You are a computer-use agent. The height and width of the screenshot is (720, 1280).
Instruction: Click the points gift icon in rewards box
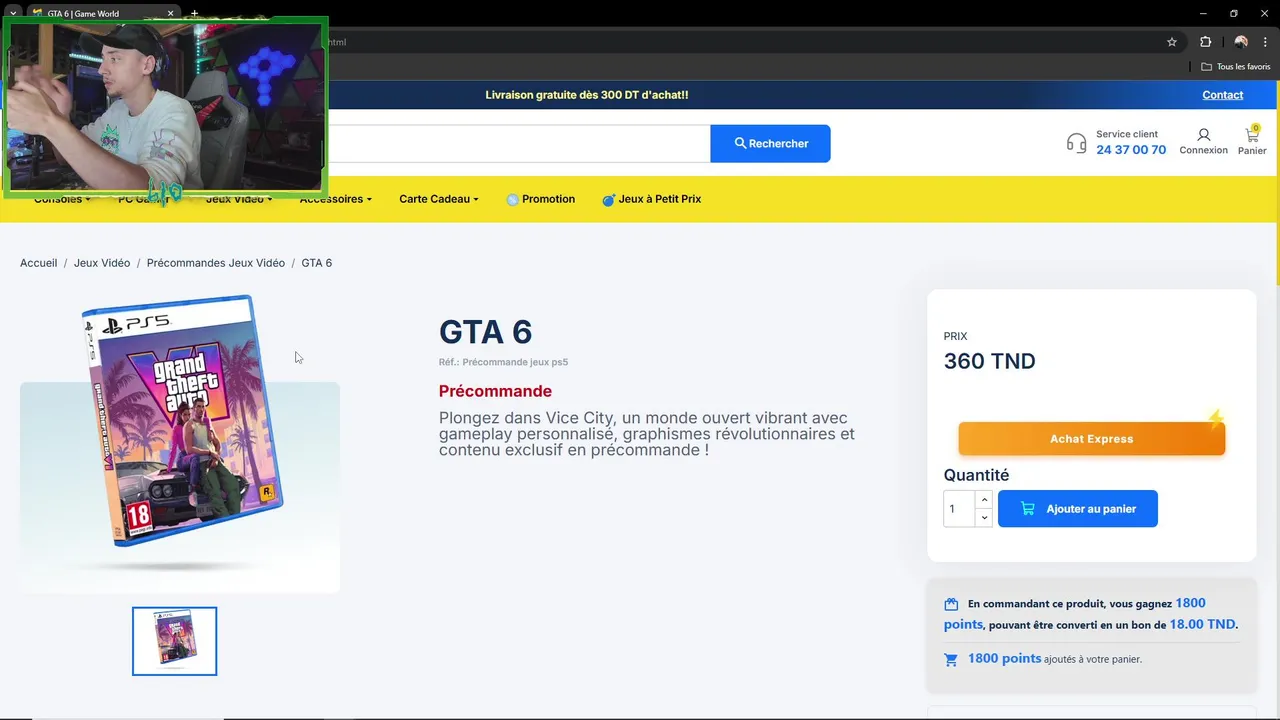point(951,604)
